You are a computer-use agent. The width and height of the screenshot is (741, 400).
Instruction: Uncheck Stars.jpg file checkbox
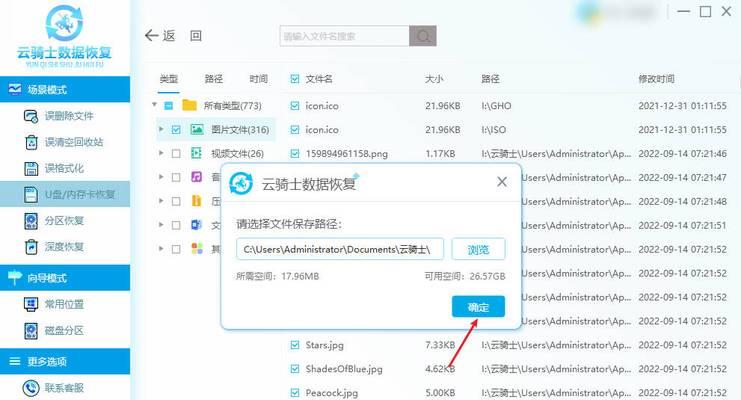295,345
